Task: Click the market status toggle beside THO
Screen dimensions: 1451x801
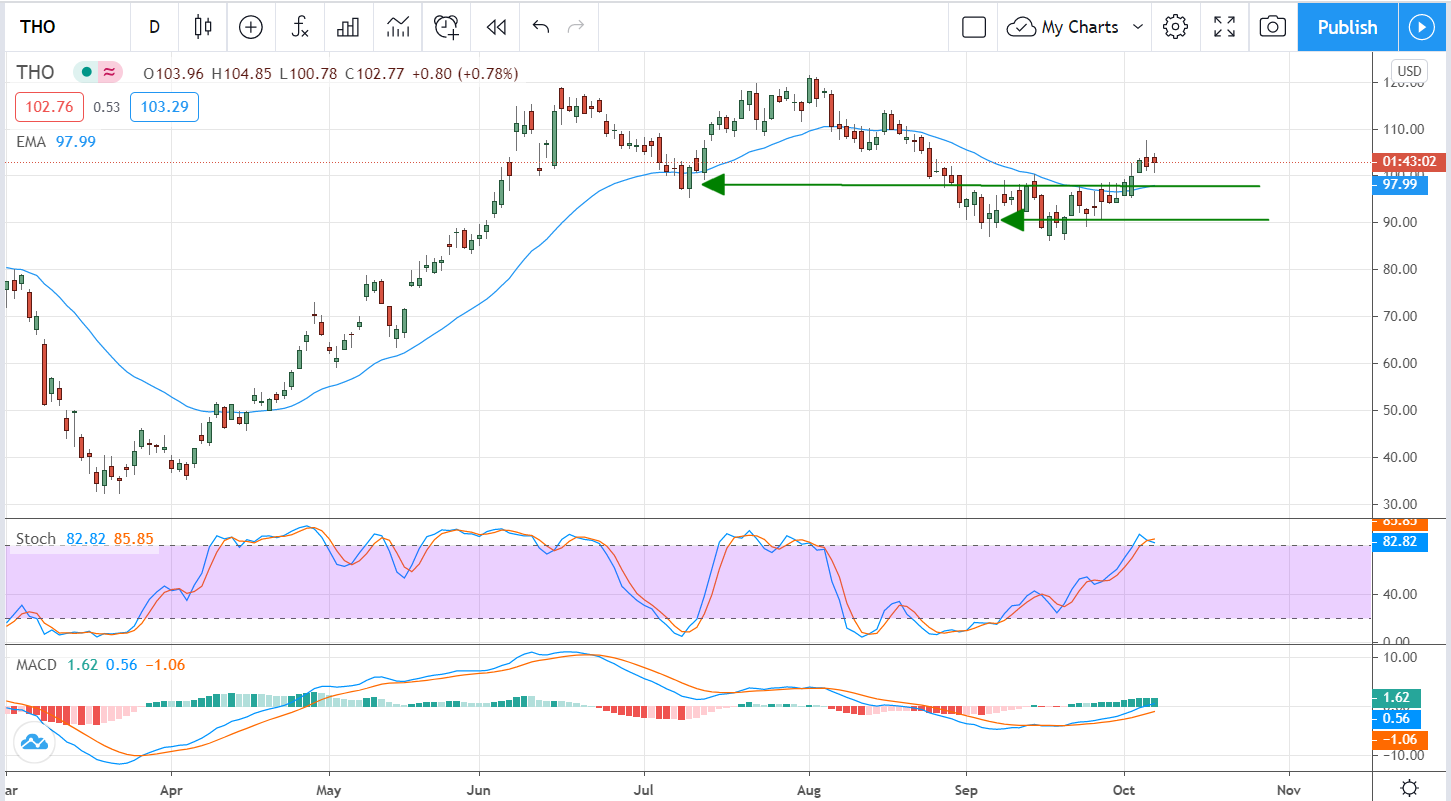Action: pyautogui.click(x=97, y=72)
